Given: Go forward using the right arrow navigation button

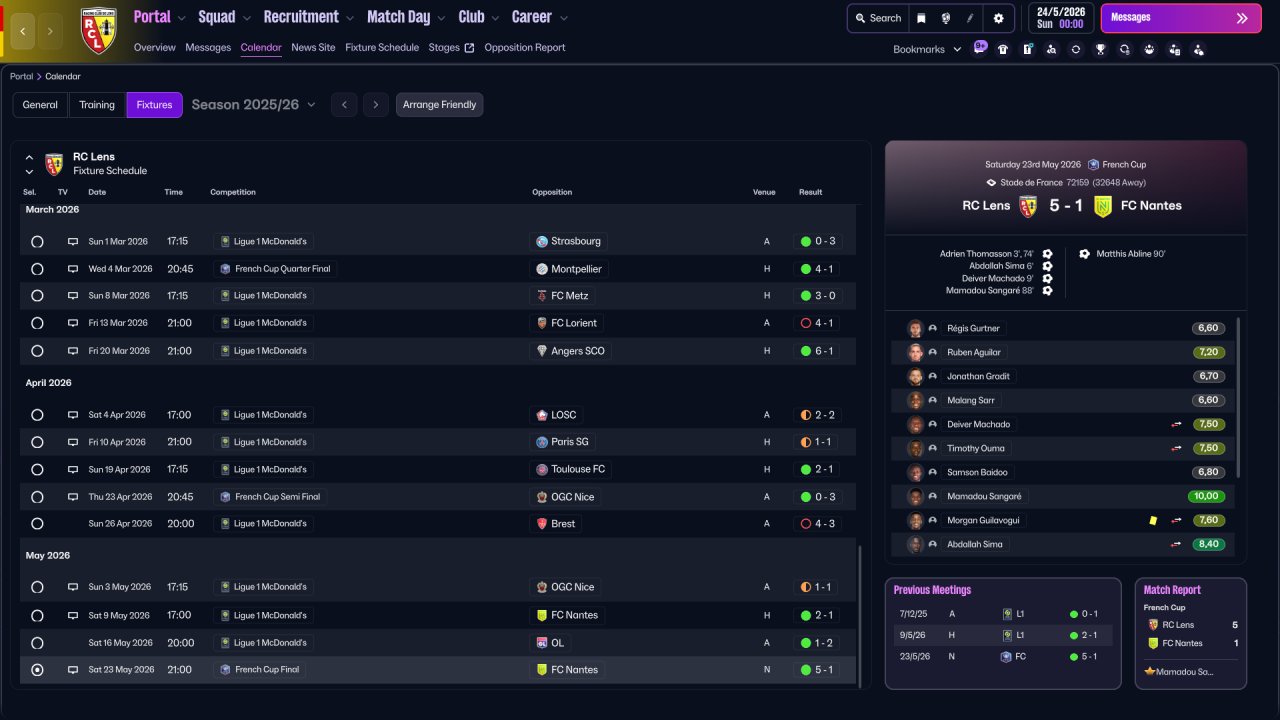Looking at the screenshot, I should point(51,31).
